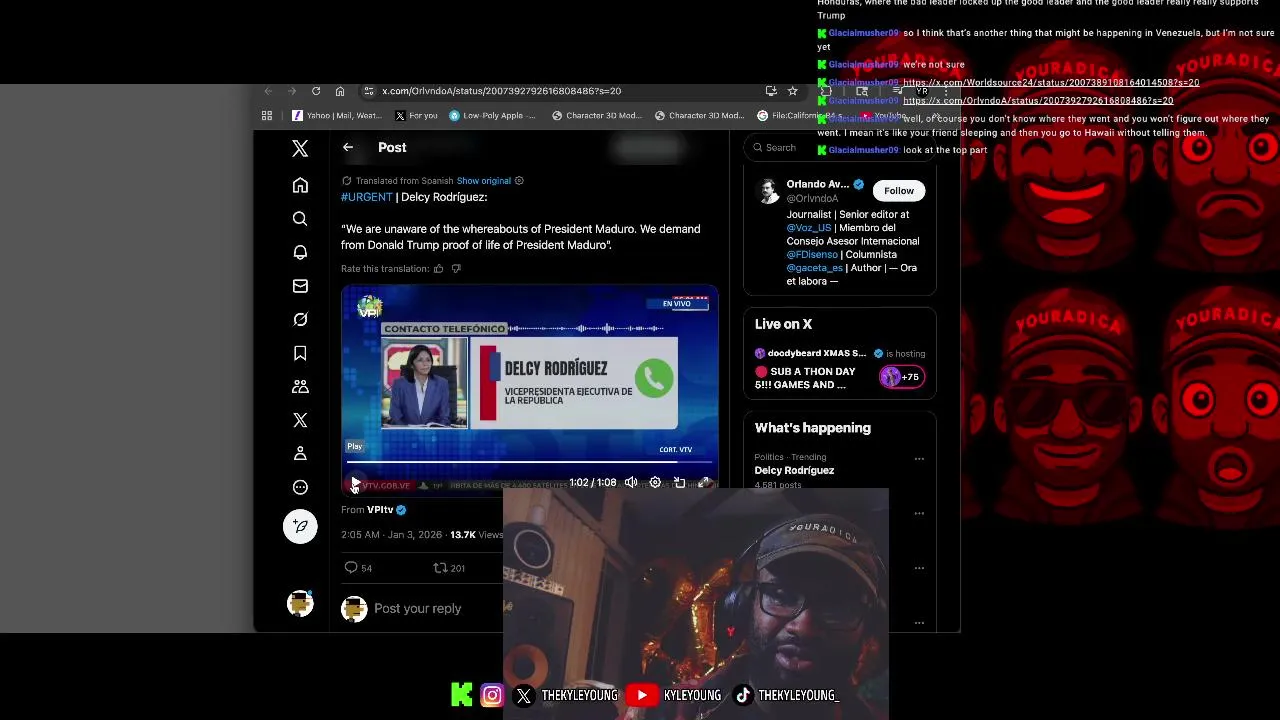Open the @gaceta_es mention
The height and width of the screenshot is (720, 1280).
[814, 268]
